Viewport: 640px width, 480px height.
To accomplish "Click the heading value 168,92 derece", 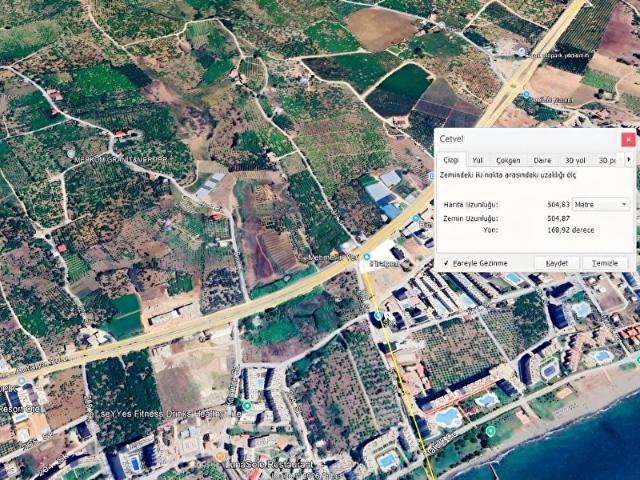I will pyautogui.click(x=571, y=230).
